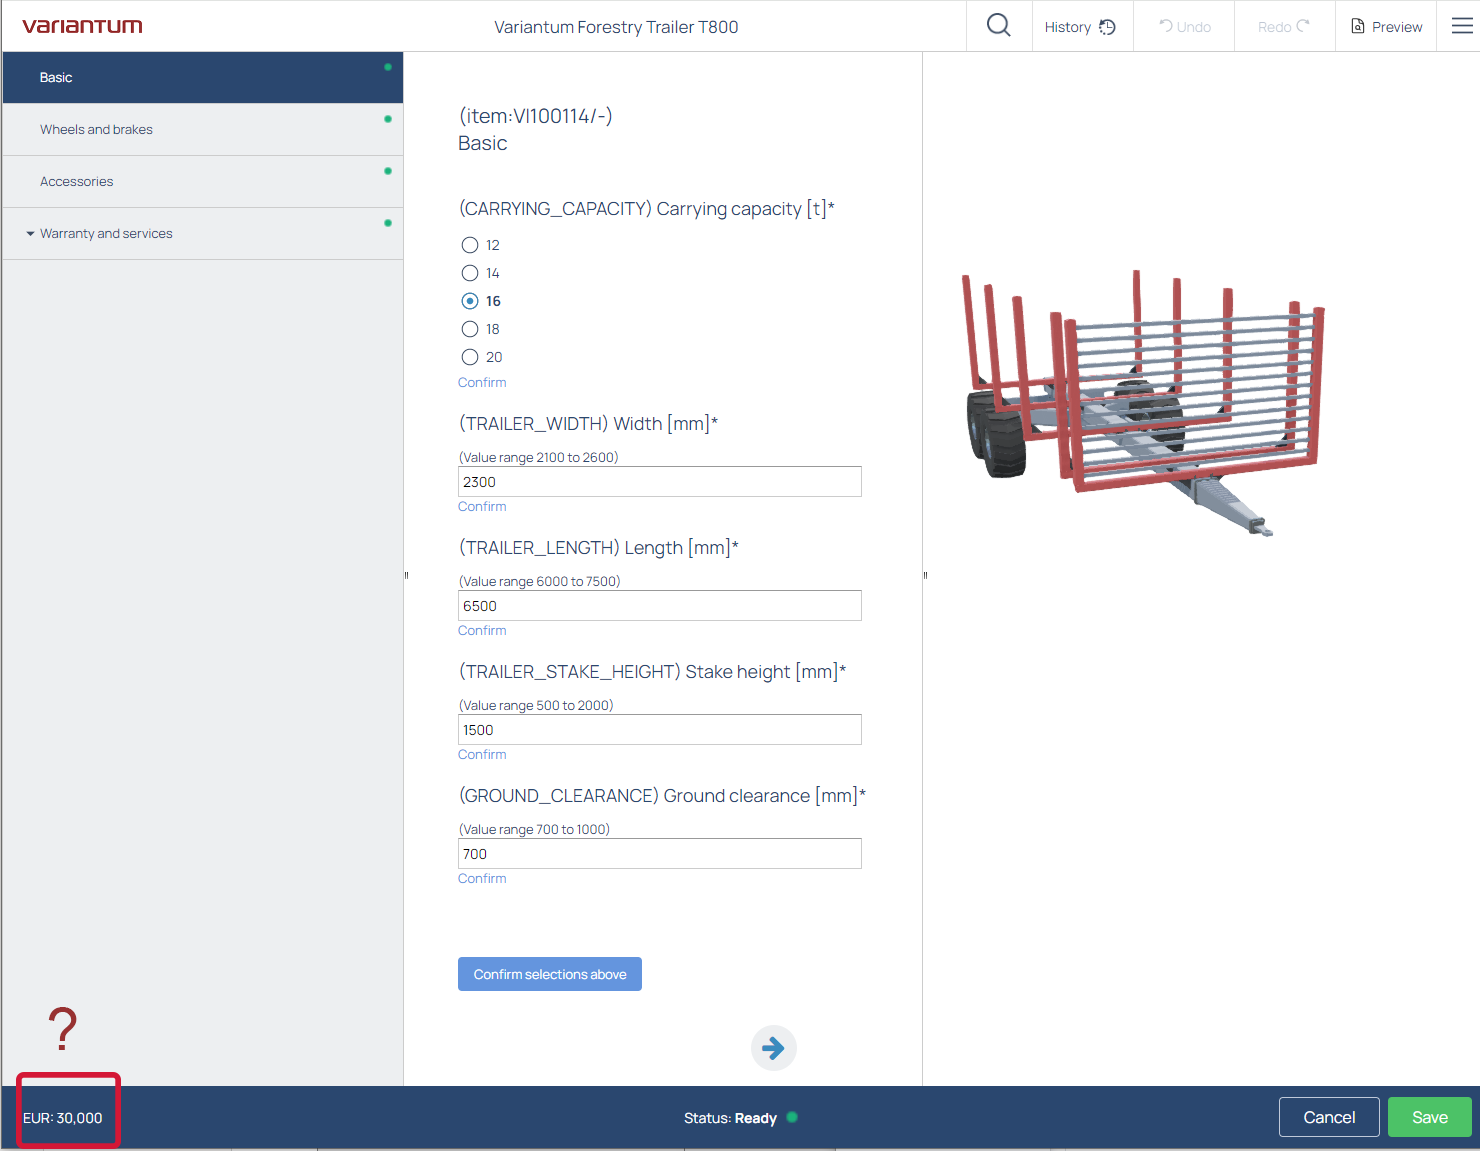Open help via red question mark

(x=62, y=1029)
